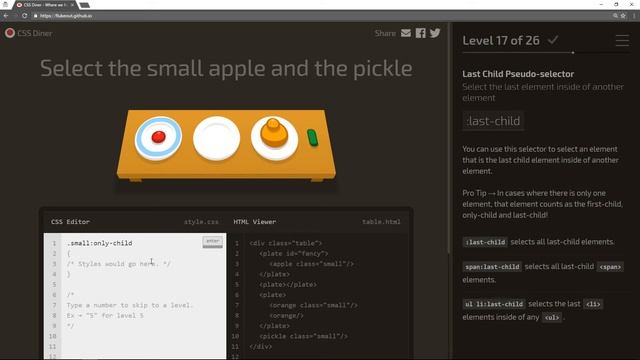Click the 'CSS Editor' pane label

tap(70, 222)
